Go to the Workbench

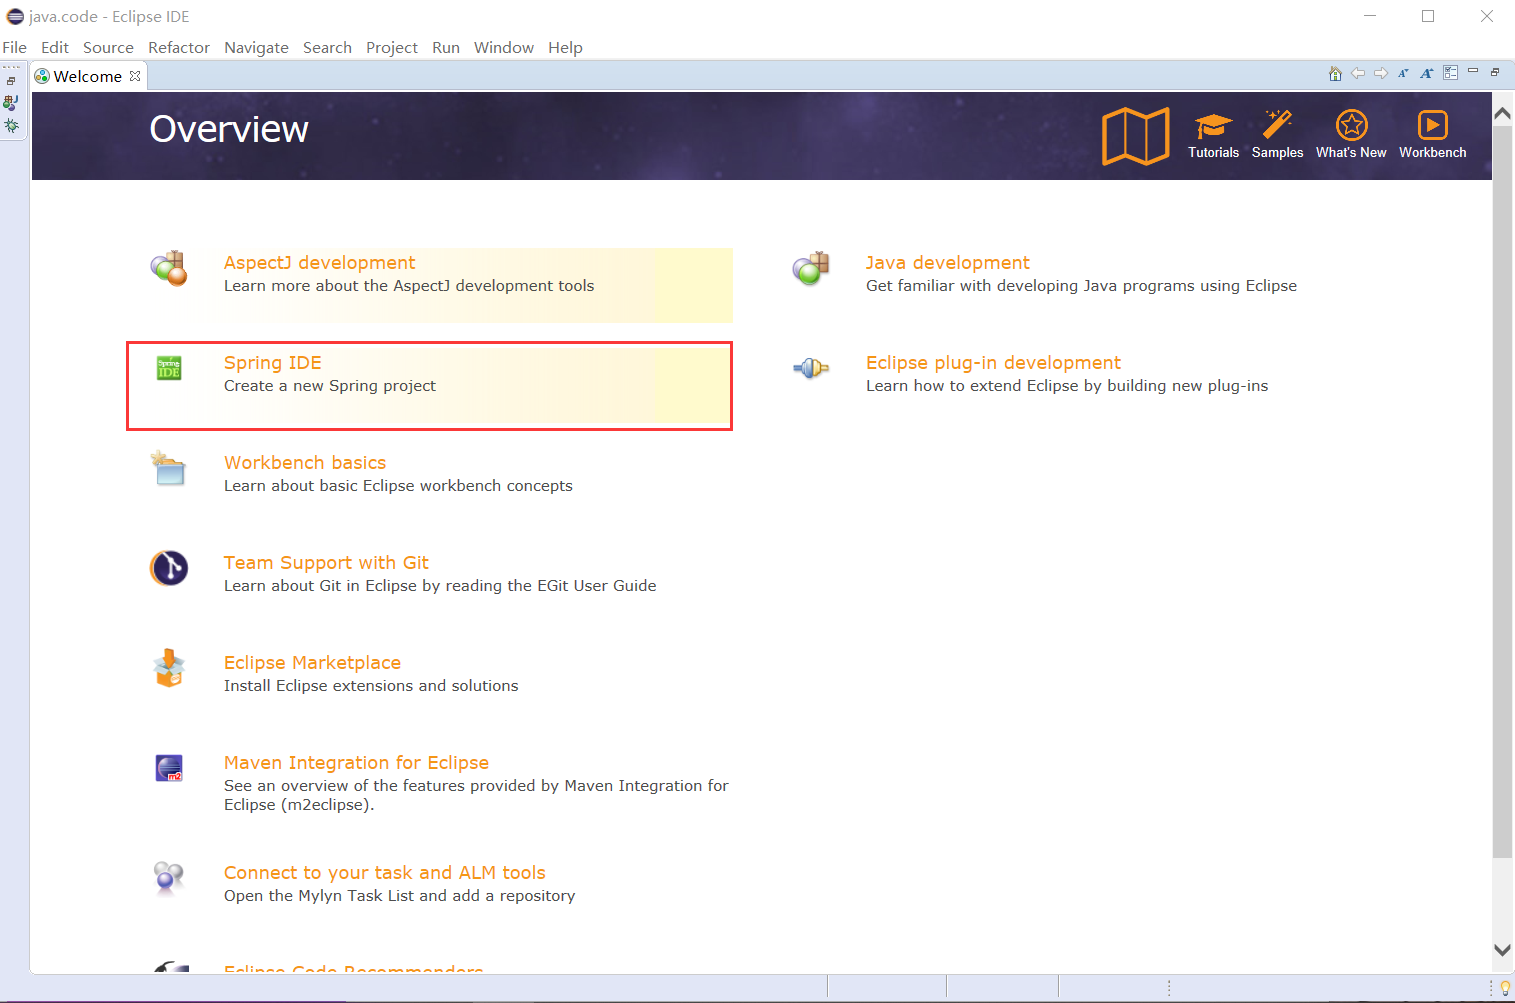[1432, 135]
